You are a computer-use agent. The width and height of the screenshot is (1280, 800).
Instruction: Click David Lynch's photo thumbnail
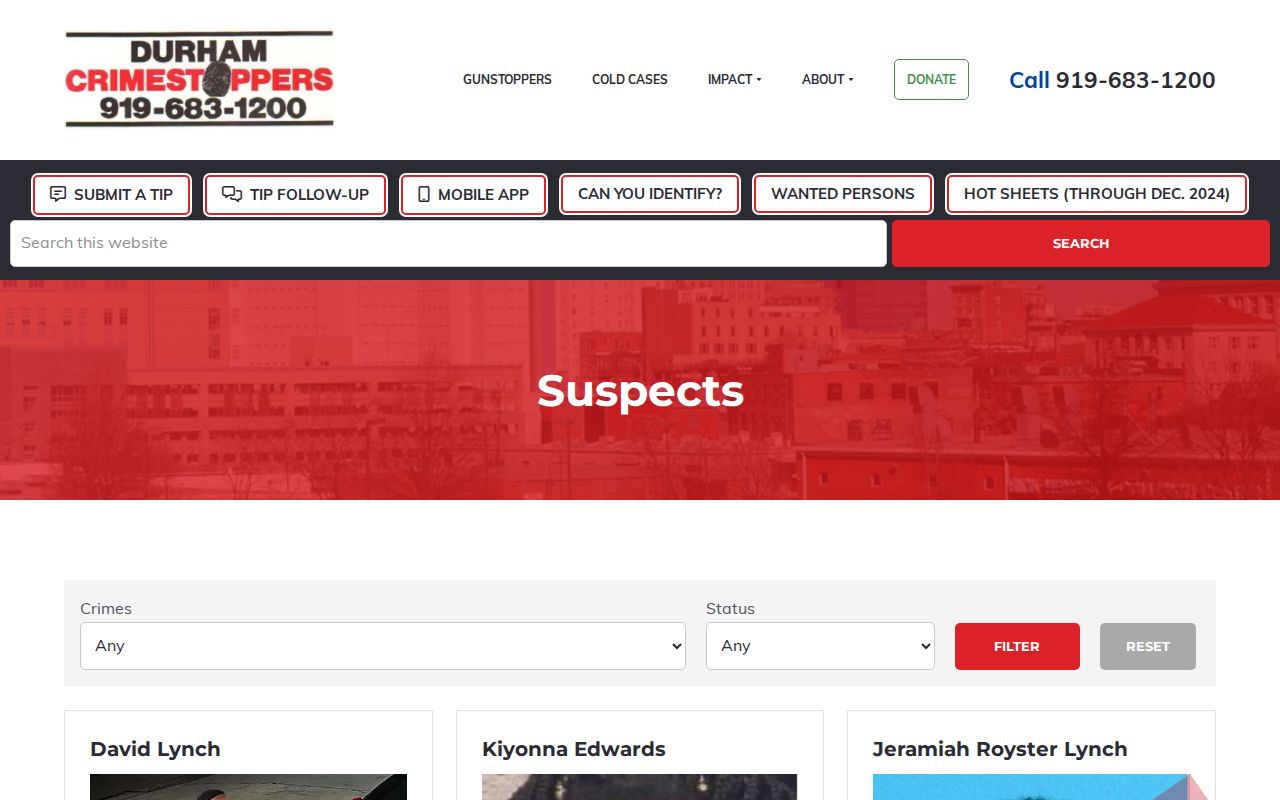[x=248, y=787]
